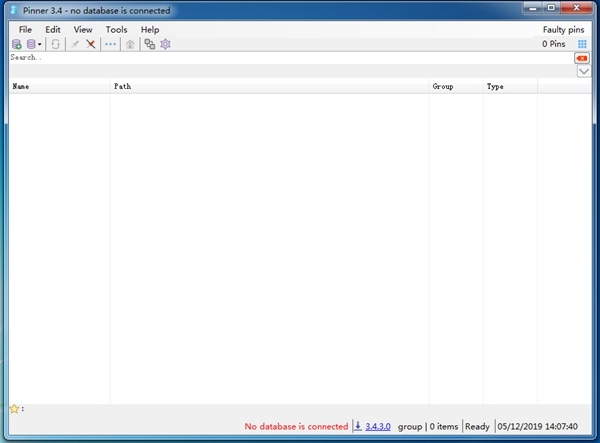
Task: Click the Pinner app icon in title bar
Action: click(x=14, y=10)
